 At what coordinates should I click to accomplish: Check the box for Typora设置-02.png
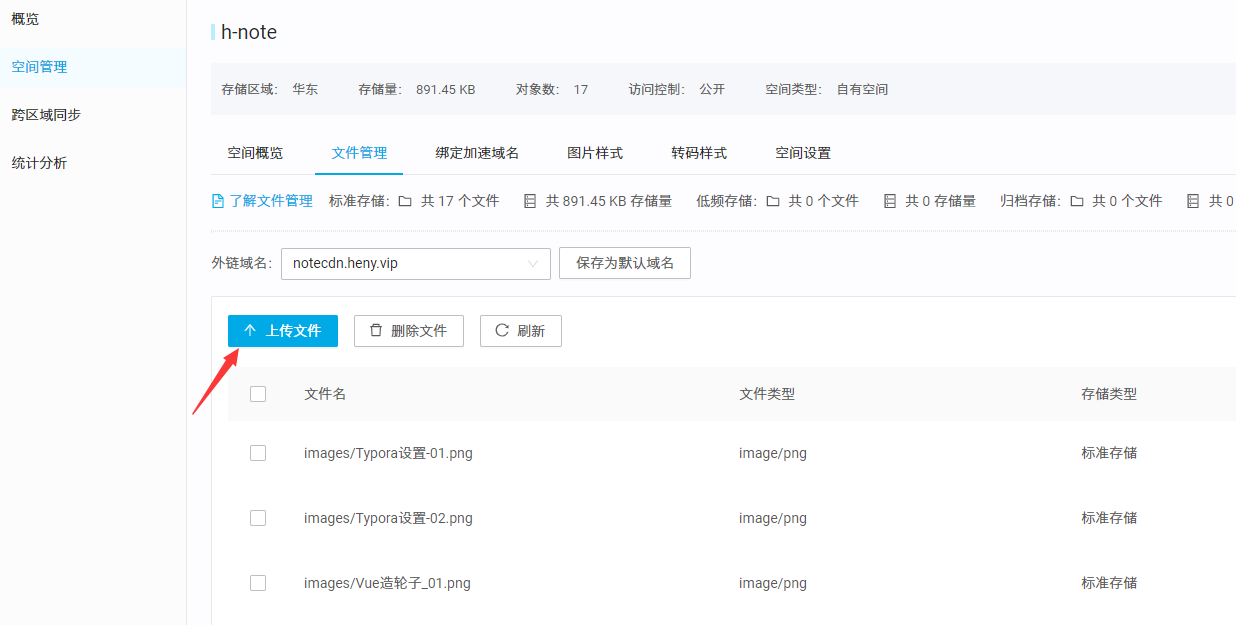(x=258, y=518)
